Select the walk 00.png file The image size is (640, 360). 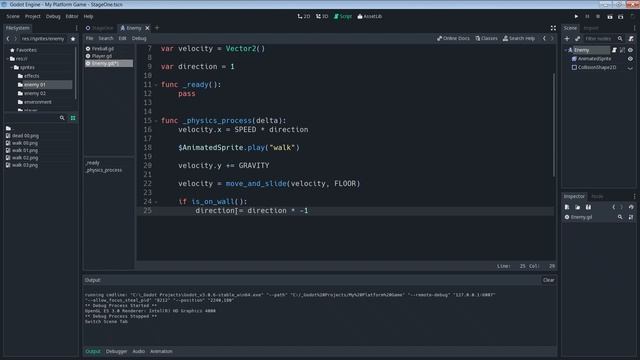point(24,143)
